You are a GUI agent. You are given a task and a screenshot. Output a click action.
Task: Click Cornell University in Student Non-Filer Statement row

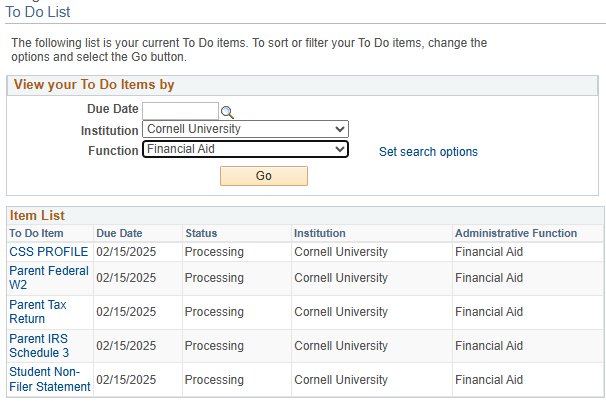(340, 380)
